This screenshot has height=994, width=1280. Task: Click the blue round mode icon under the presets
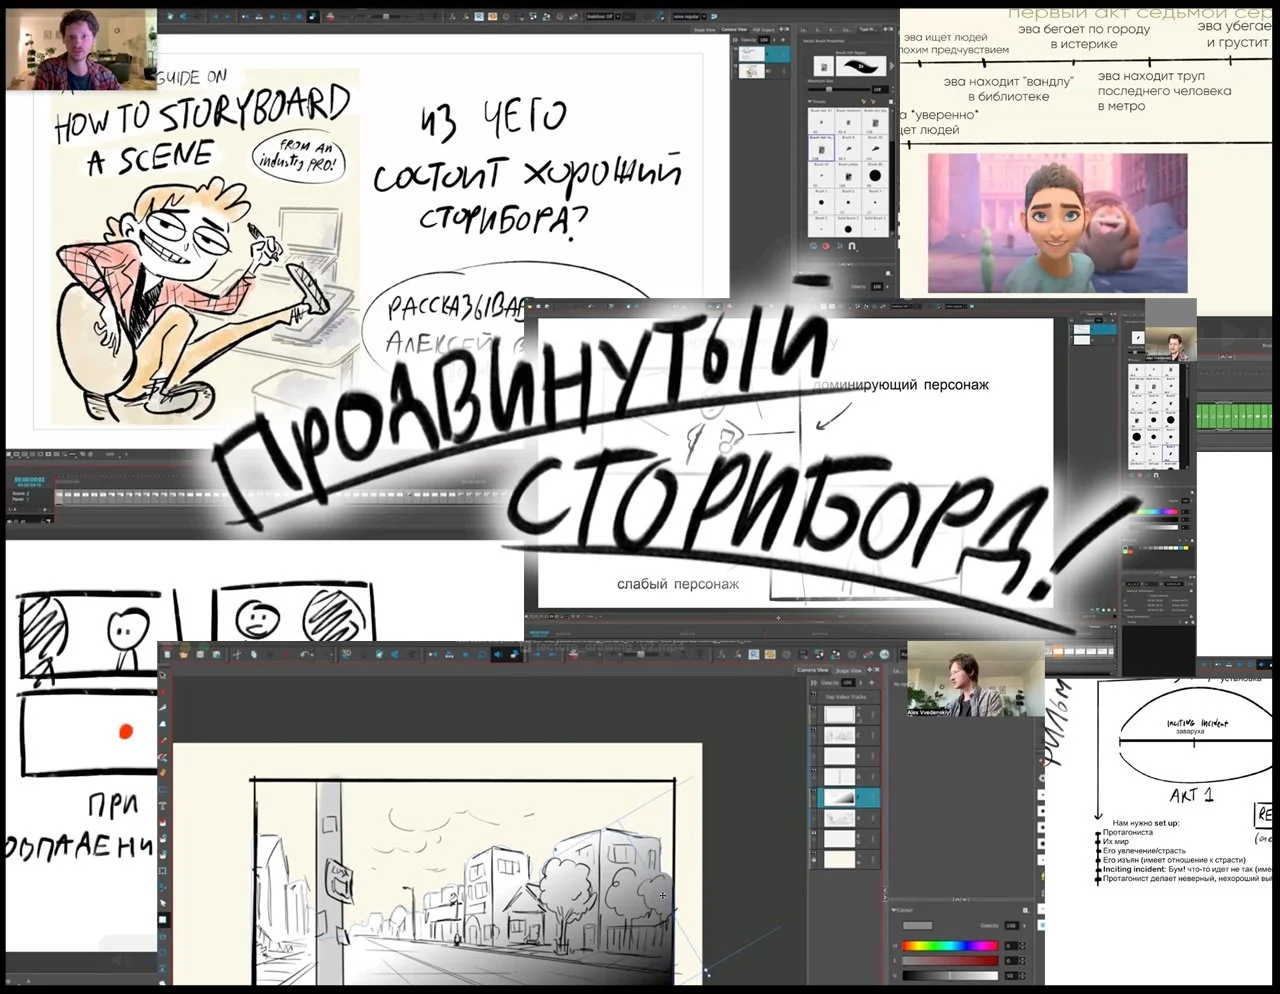click(x=813, y=246)
